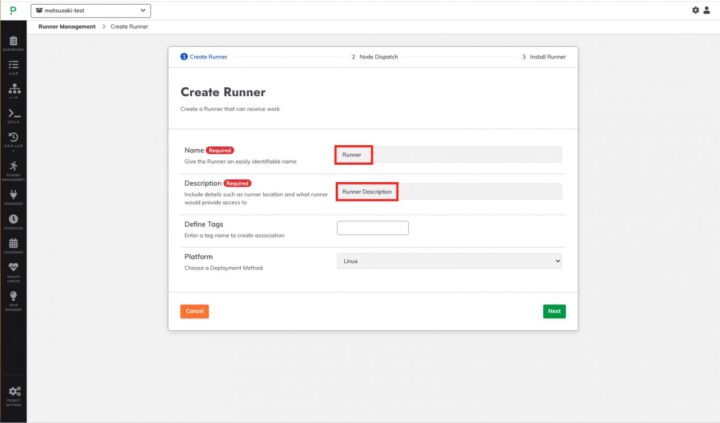Open the Commands terminal icon in sidebar

point(13,115)
